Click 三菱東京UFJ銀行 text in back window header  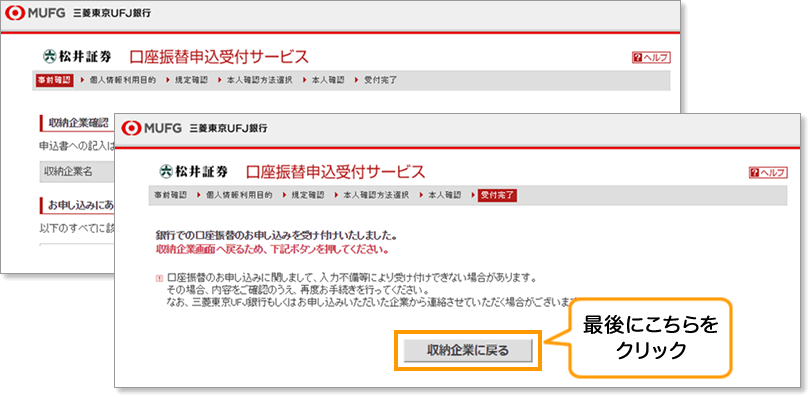point(112,13)
